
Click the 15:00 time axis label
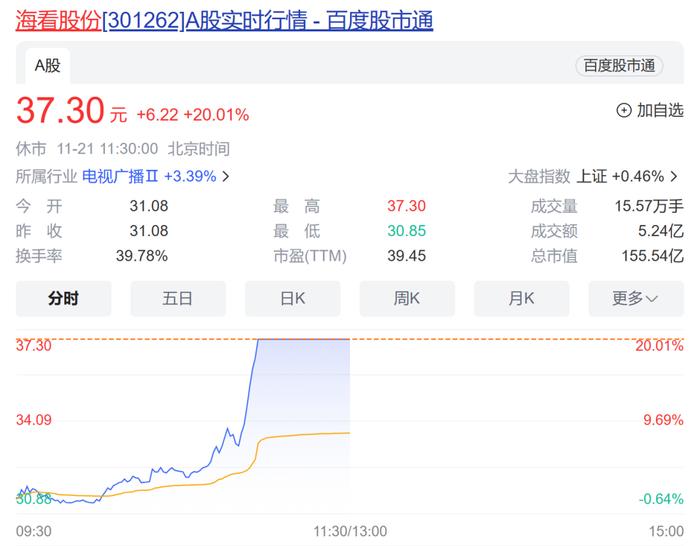point(666,531)
